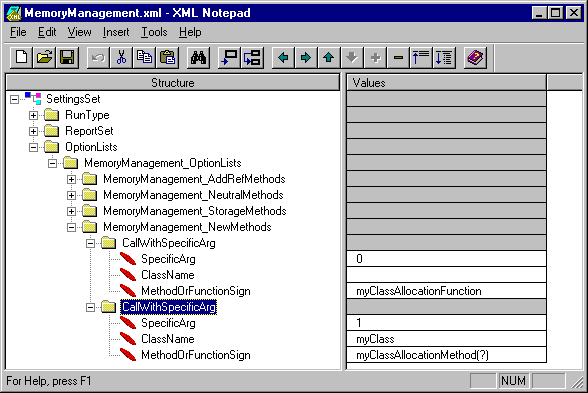Open the Help menu

coord(190,32)
